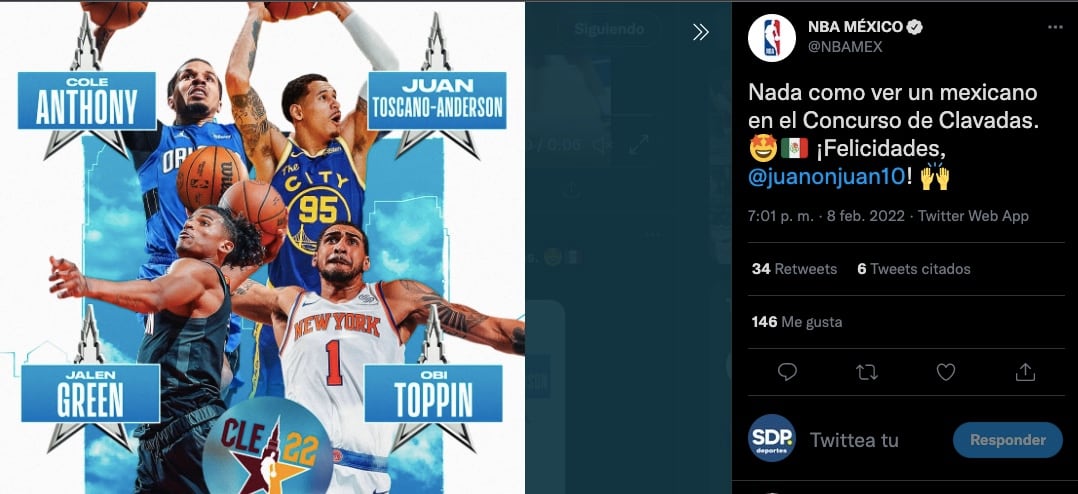
Task: Open the tweet more options menu
Action: coord(1055,27)
